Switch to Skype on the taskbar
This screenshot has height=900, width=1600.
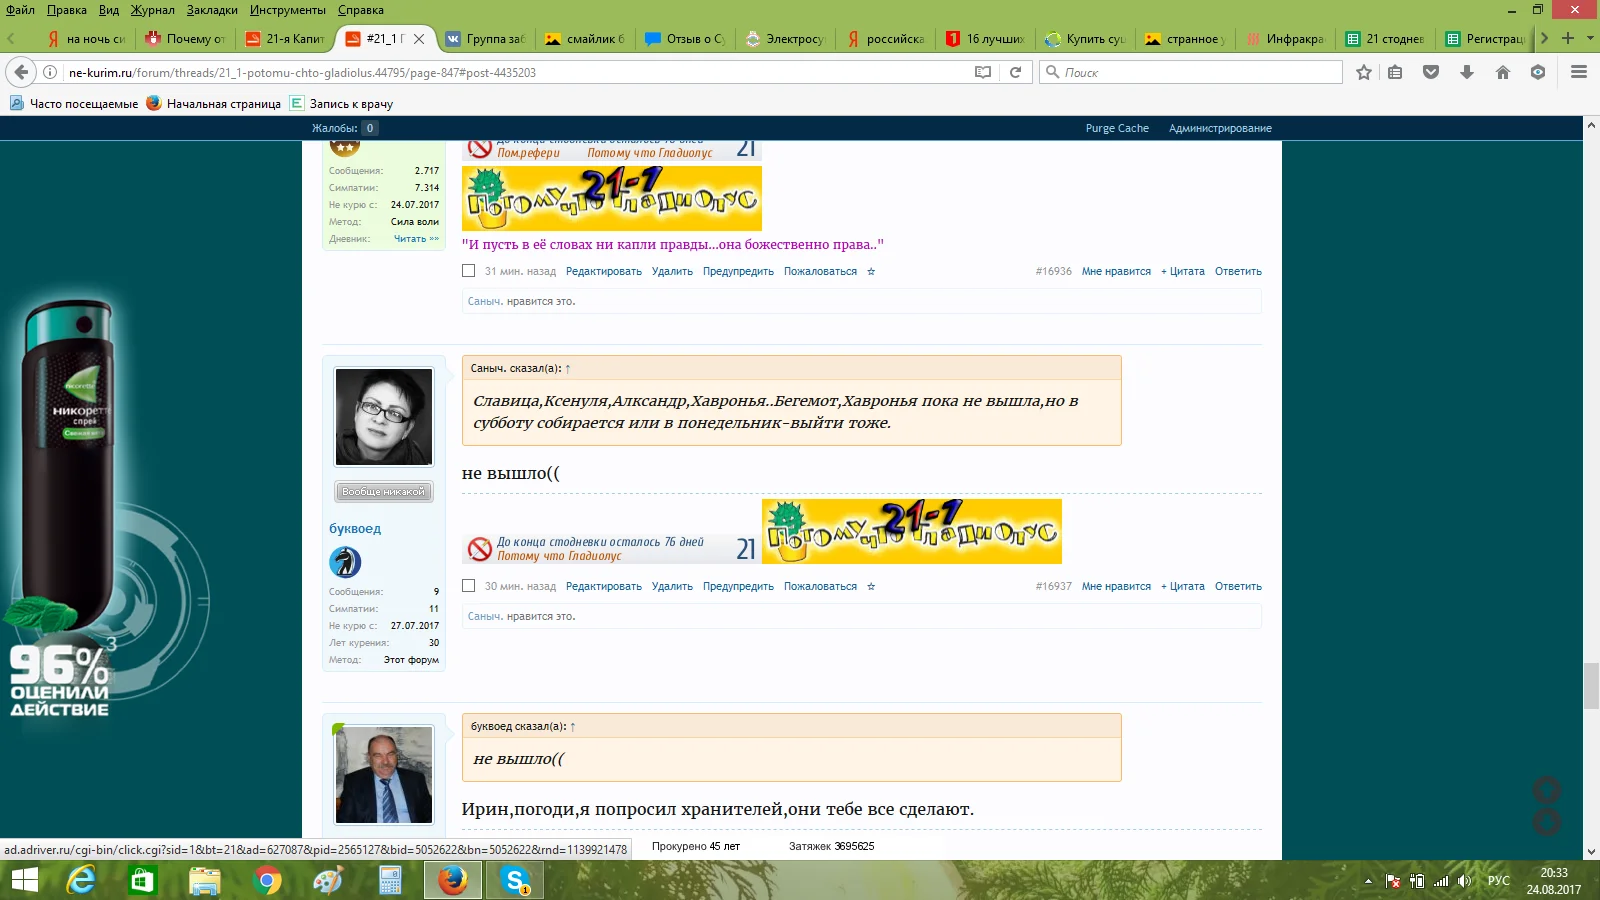click(x=515, y=881)
